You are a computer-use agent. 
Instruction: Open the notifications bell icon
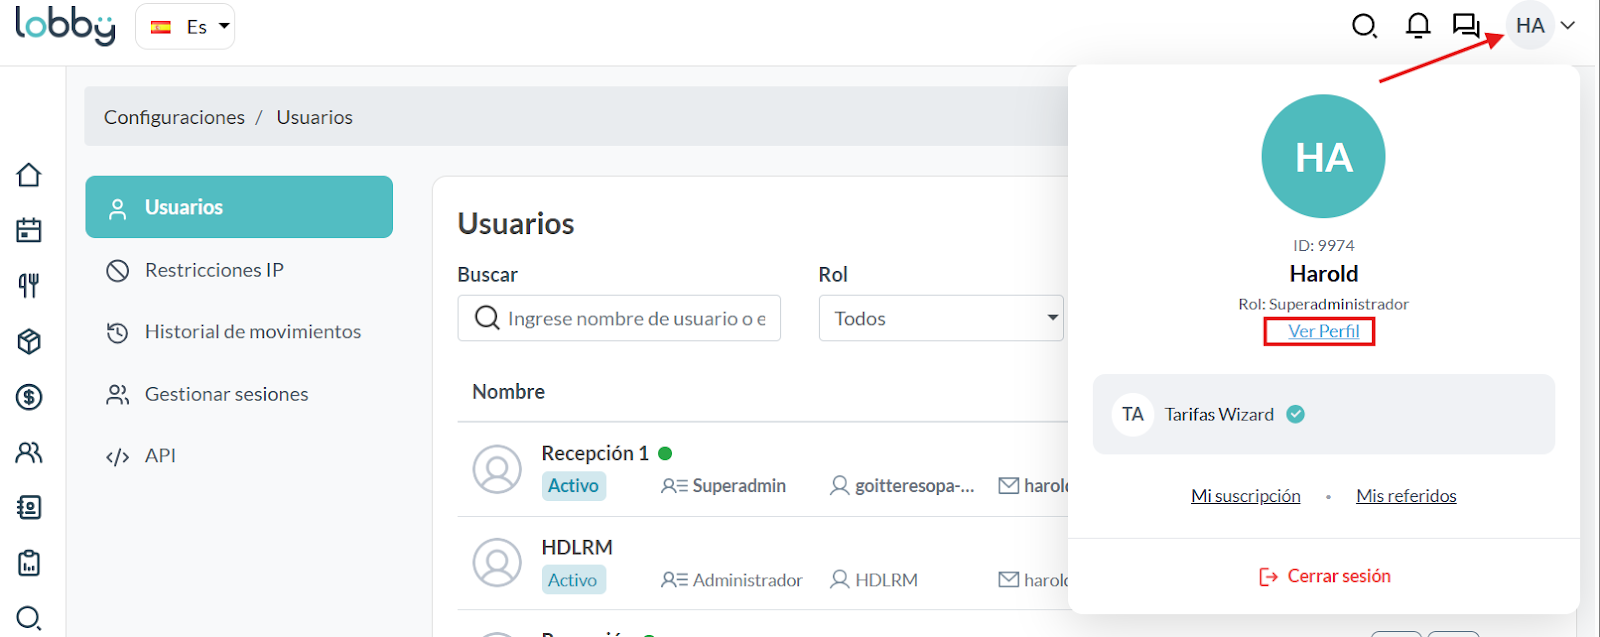1417,26
